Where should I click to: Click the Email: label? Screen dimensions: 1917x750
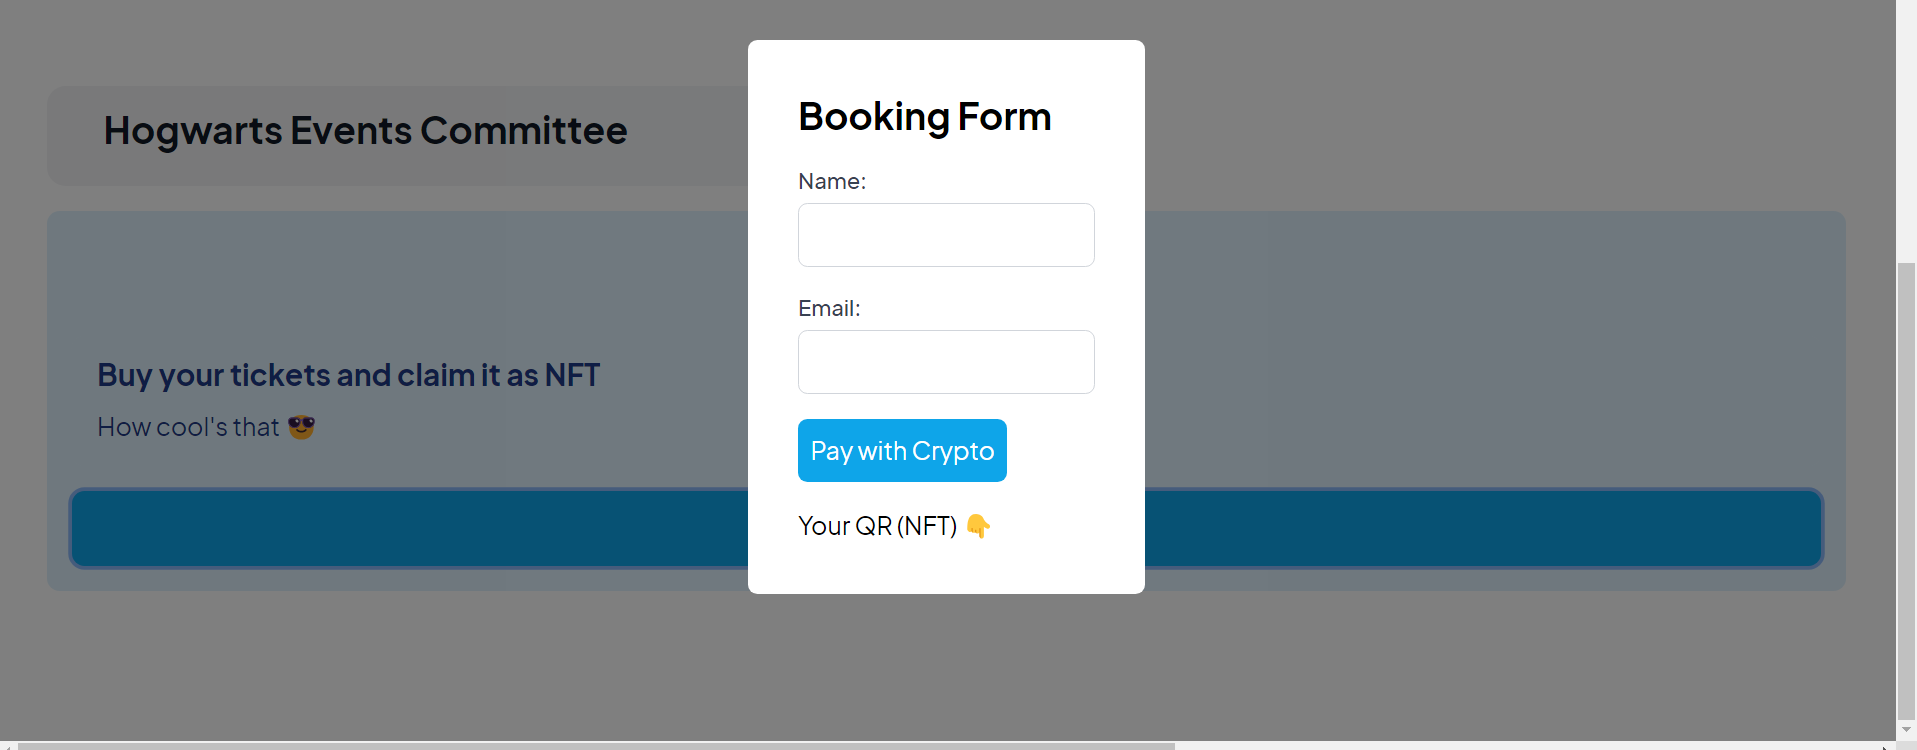coord(829,309)
